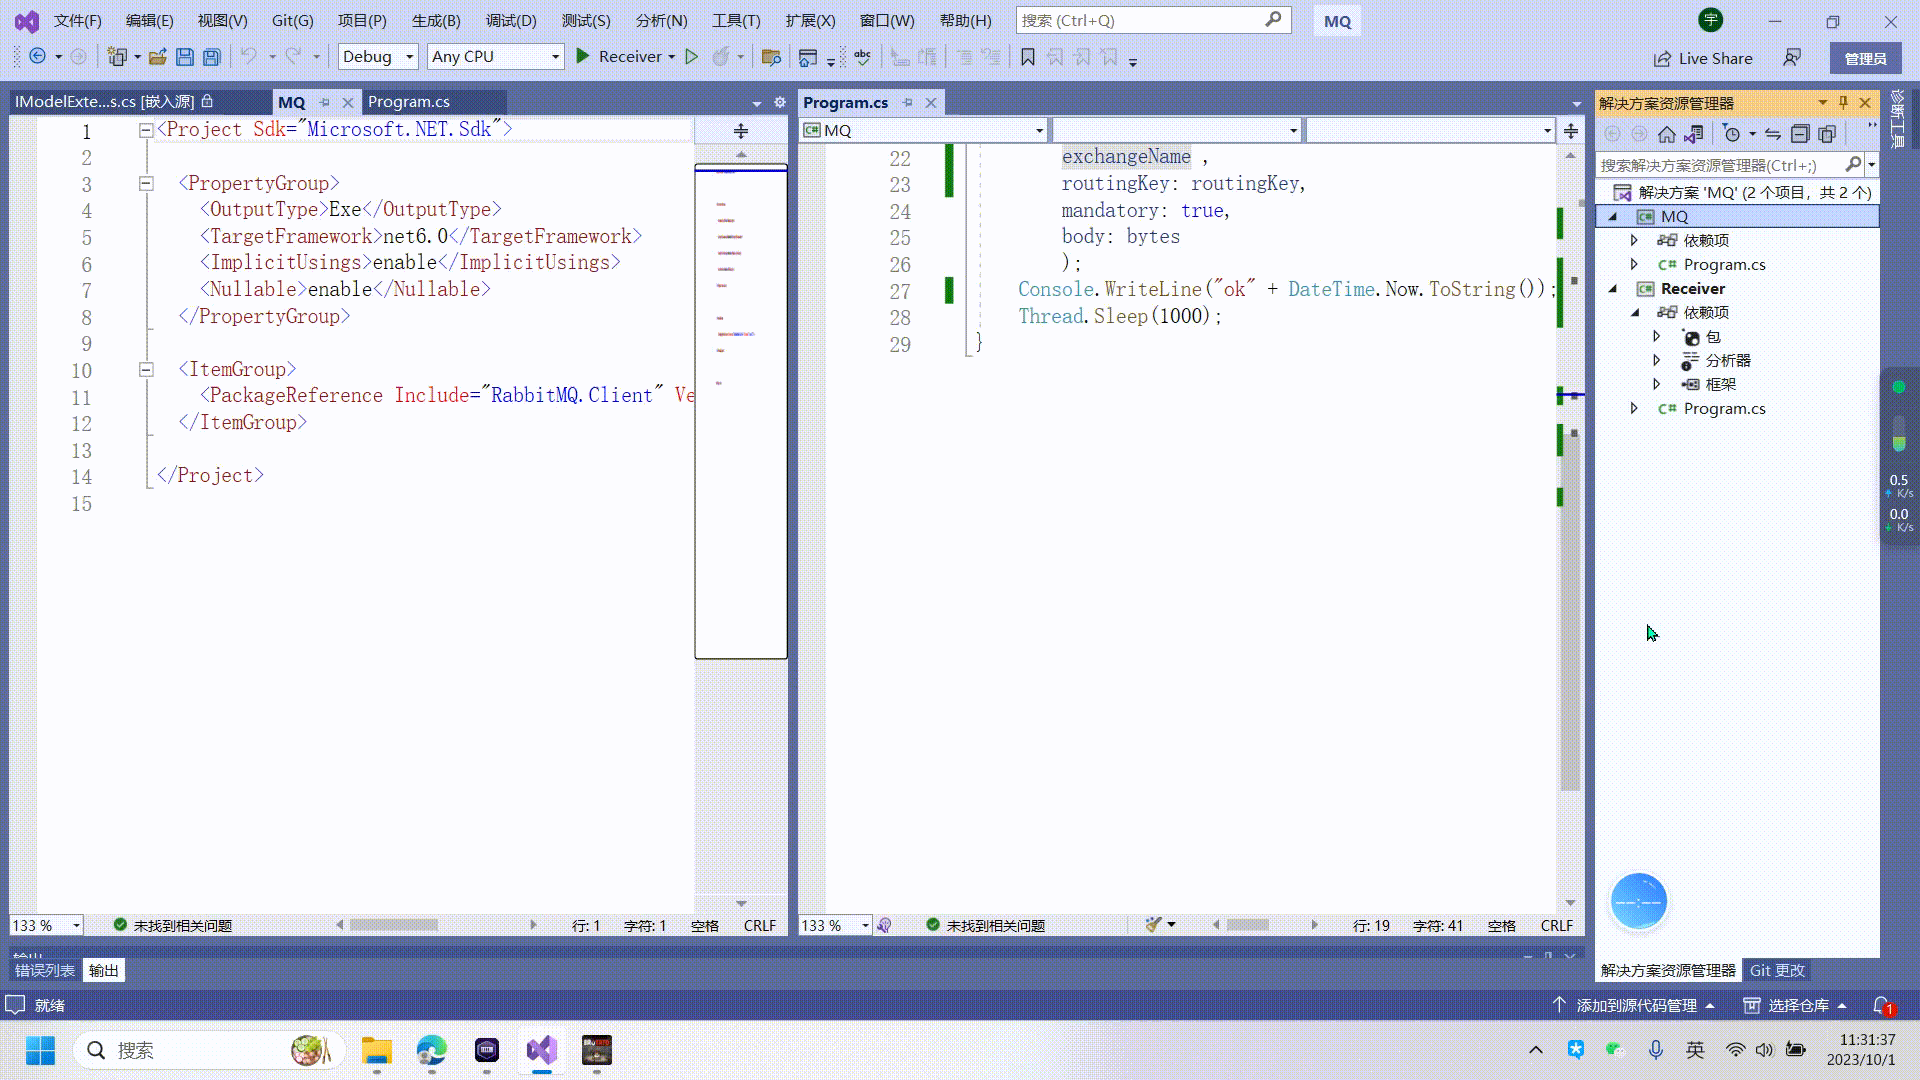Click Home icon in Solution Explorer toolbar
Image resolution: width=1920 pixels, height=1080 pixels.
pyautogui.click(x=1666, y=134)
